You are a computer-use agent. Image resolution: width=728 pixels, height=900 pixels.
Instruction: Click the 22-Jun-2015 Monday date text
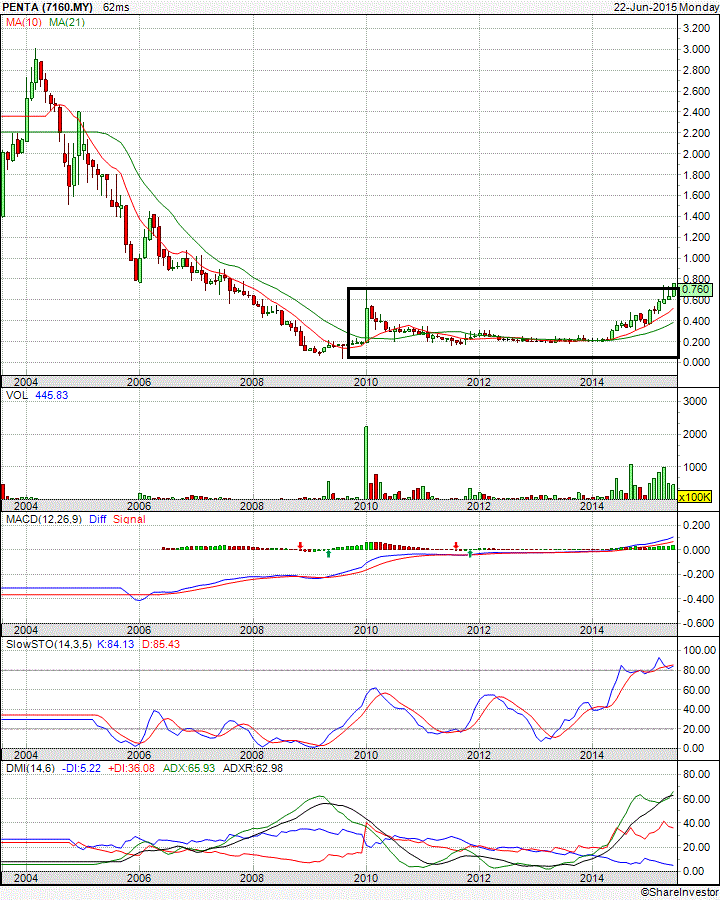pyautogui.click(x=666, y=7)
